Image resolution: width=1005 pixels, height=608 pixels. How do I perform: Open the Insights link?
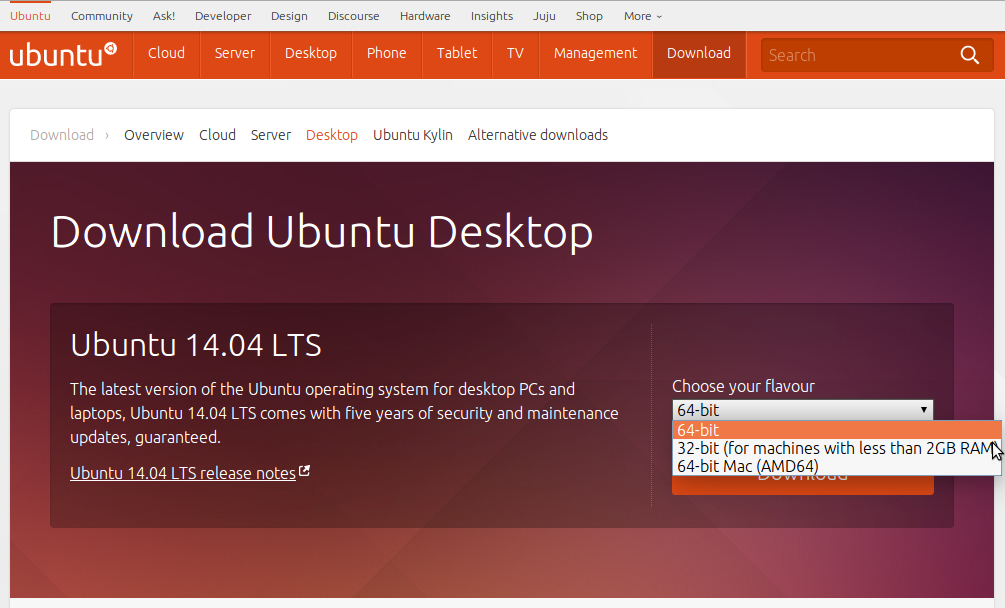point(492,16)
